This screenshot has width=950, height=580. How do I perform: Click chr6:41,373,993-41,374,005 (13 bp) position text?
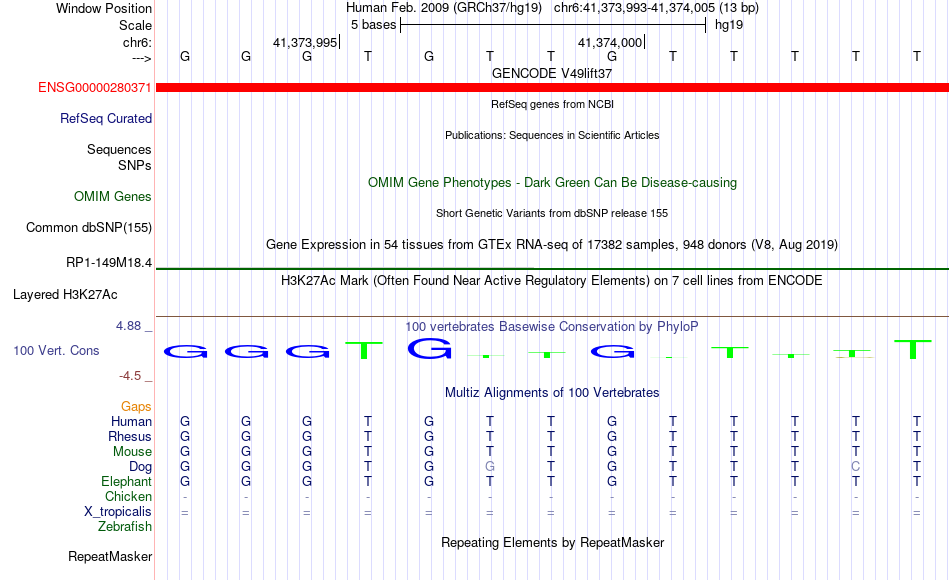[656, 8]
